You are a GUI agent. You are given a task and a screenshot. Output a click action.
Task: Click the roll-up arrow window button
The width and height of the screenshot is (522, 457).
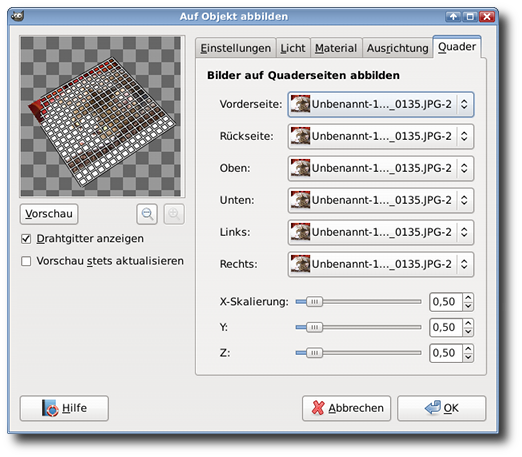pyautogui.click(x=453, y=16)
